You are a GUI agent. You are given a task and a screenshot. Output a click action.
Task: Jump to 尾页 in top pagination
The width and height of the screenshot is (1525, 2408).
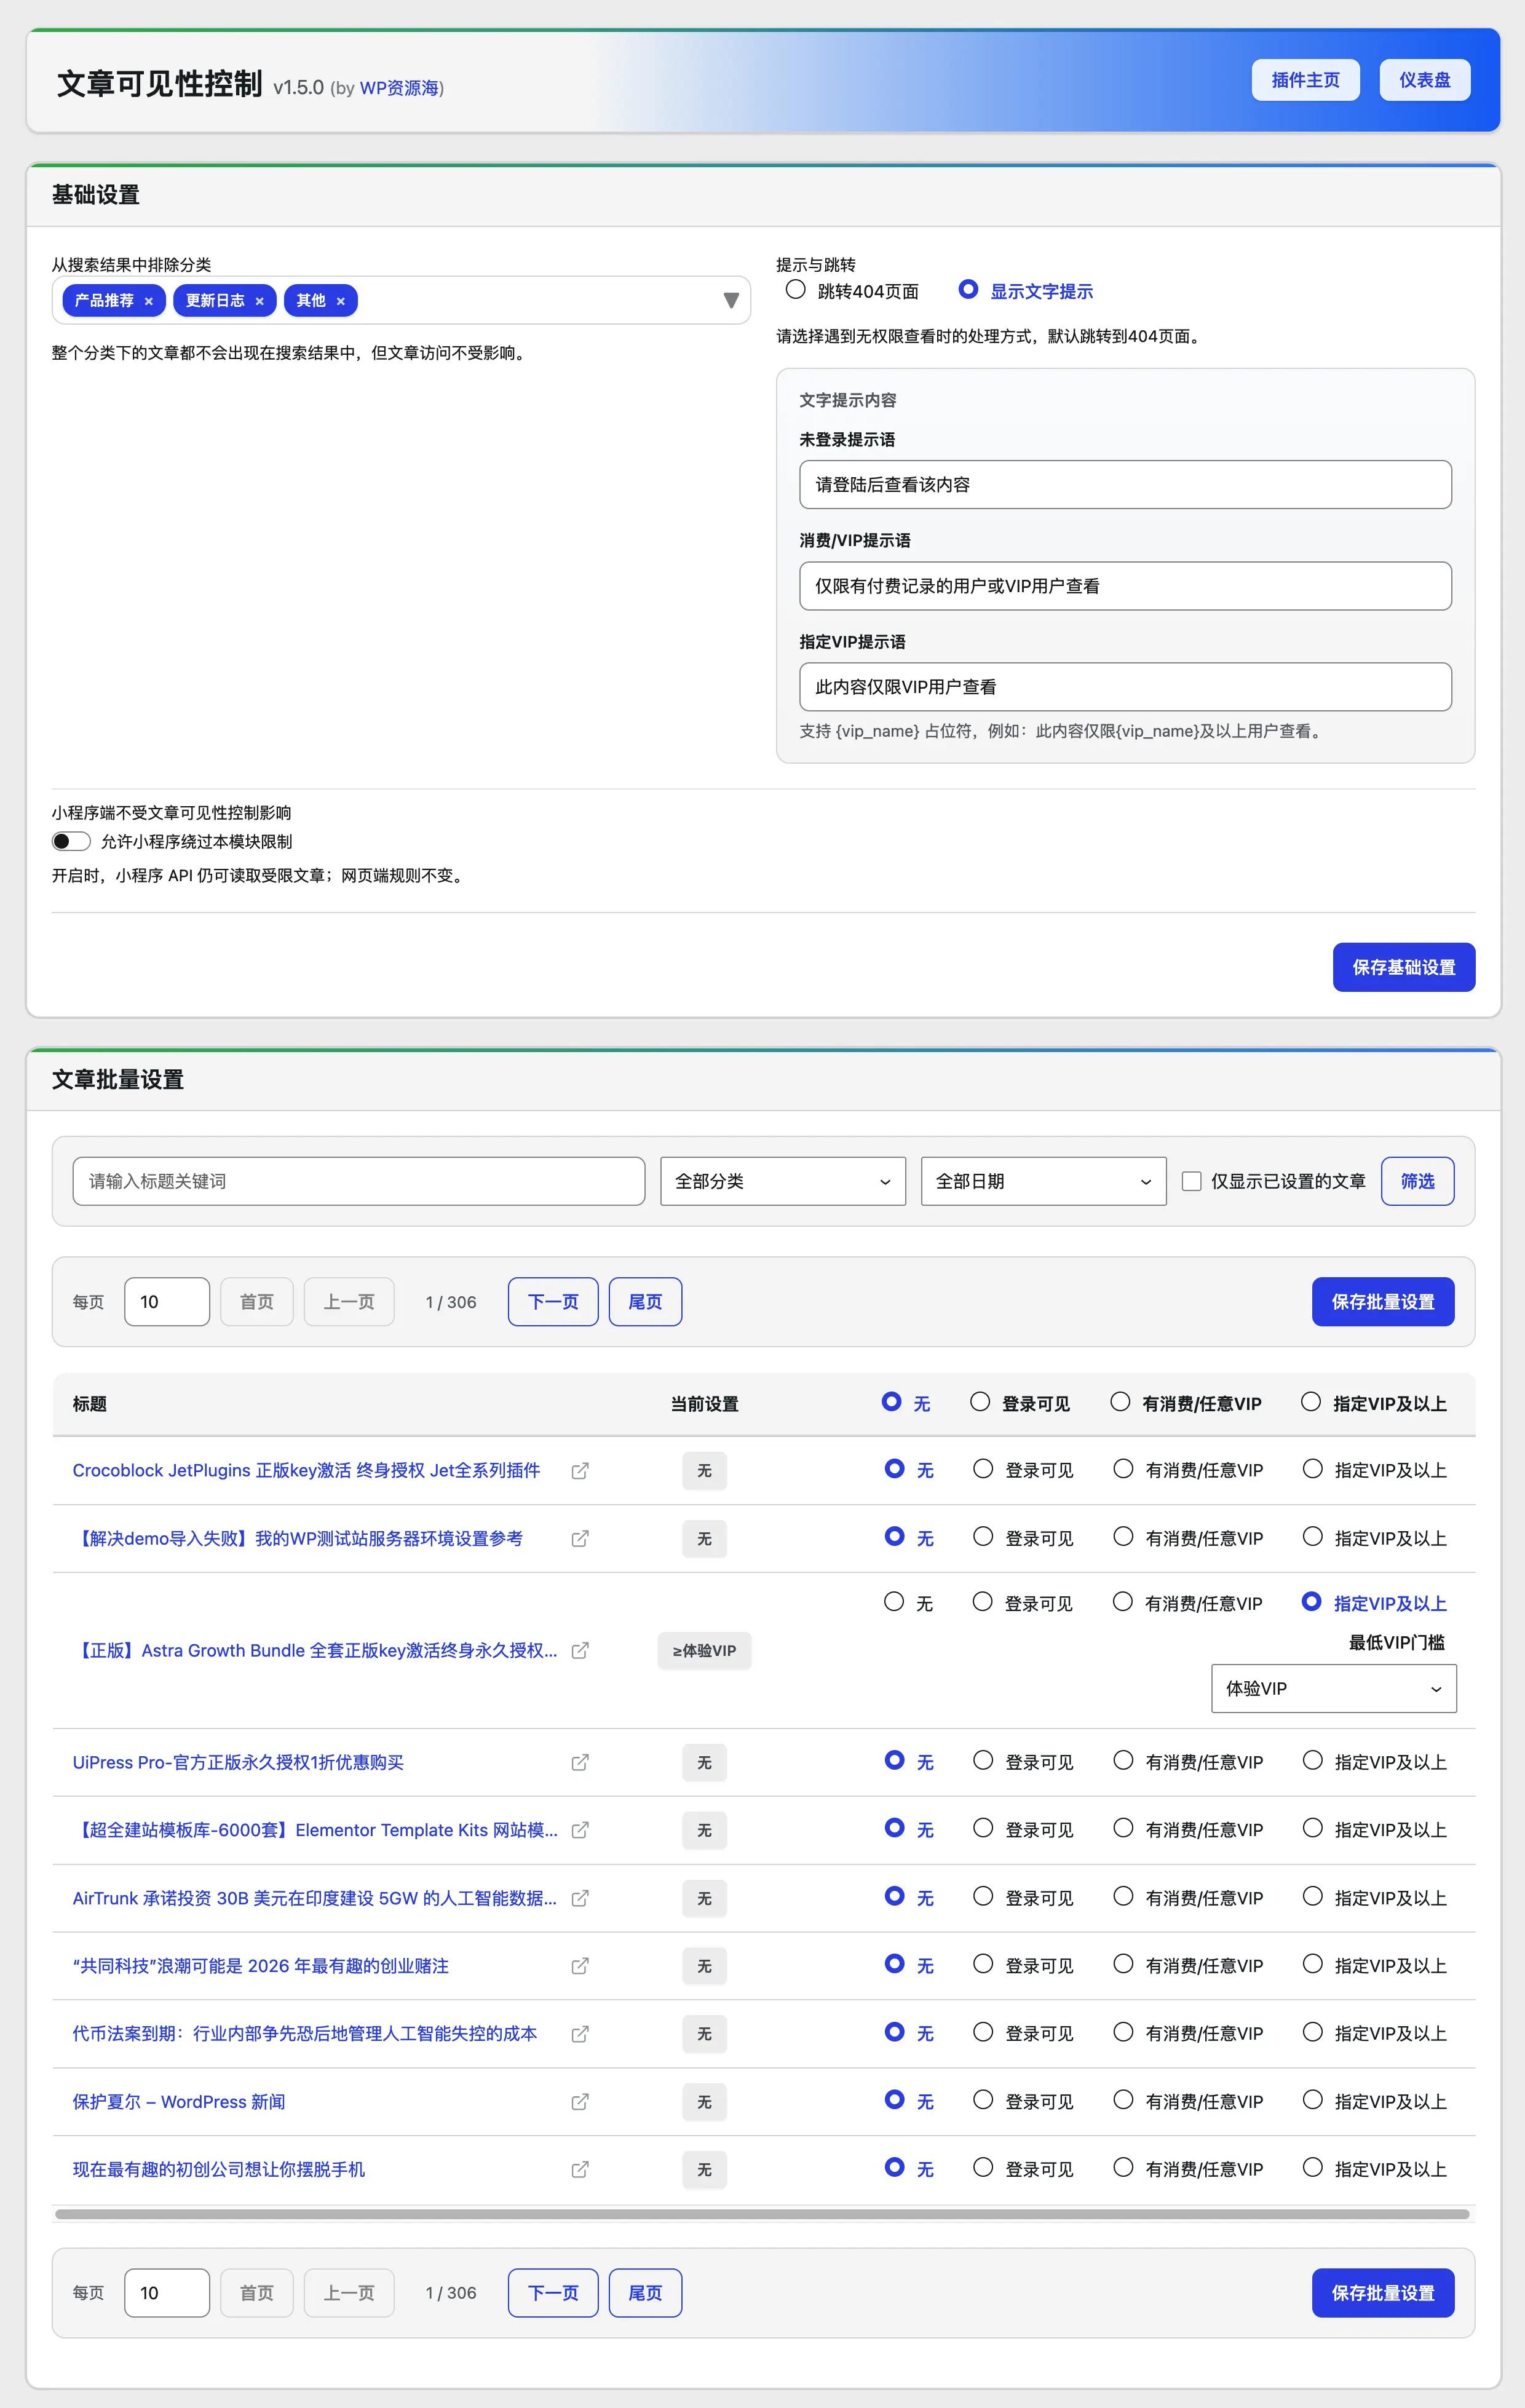[x=645, y=1302]
